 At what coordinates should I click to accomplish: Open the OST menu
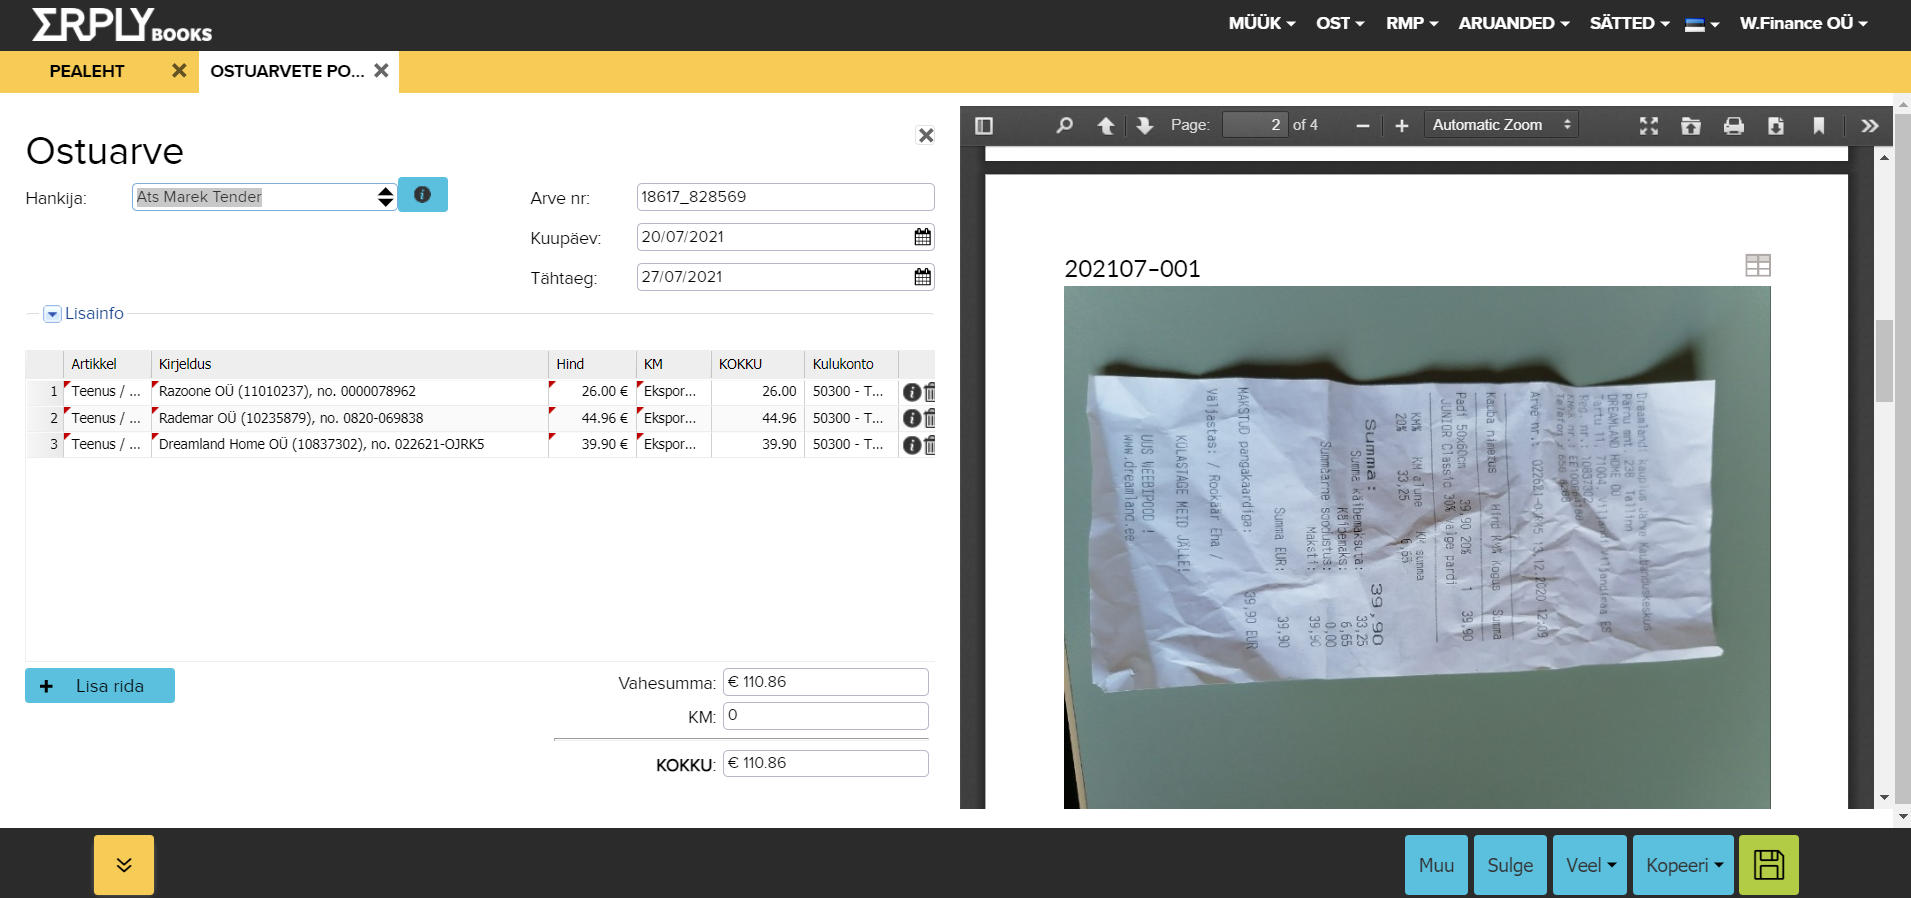[1340, 23]
